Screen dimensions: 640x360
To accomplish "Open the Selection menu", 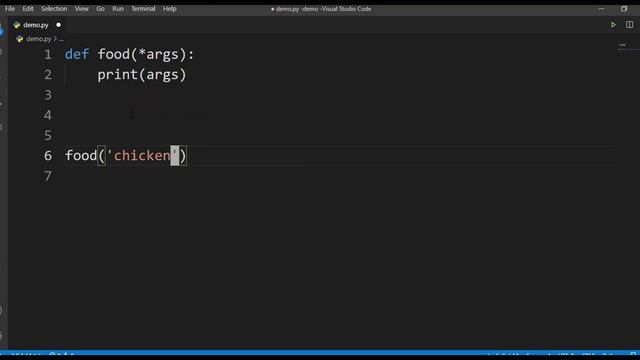I will click(54, 9).
